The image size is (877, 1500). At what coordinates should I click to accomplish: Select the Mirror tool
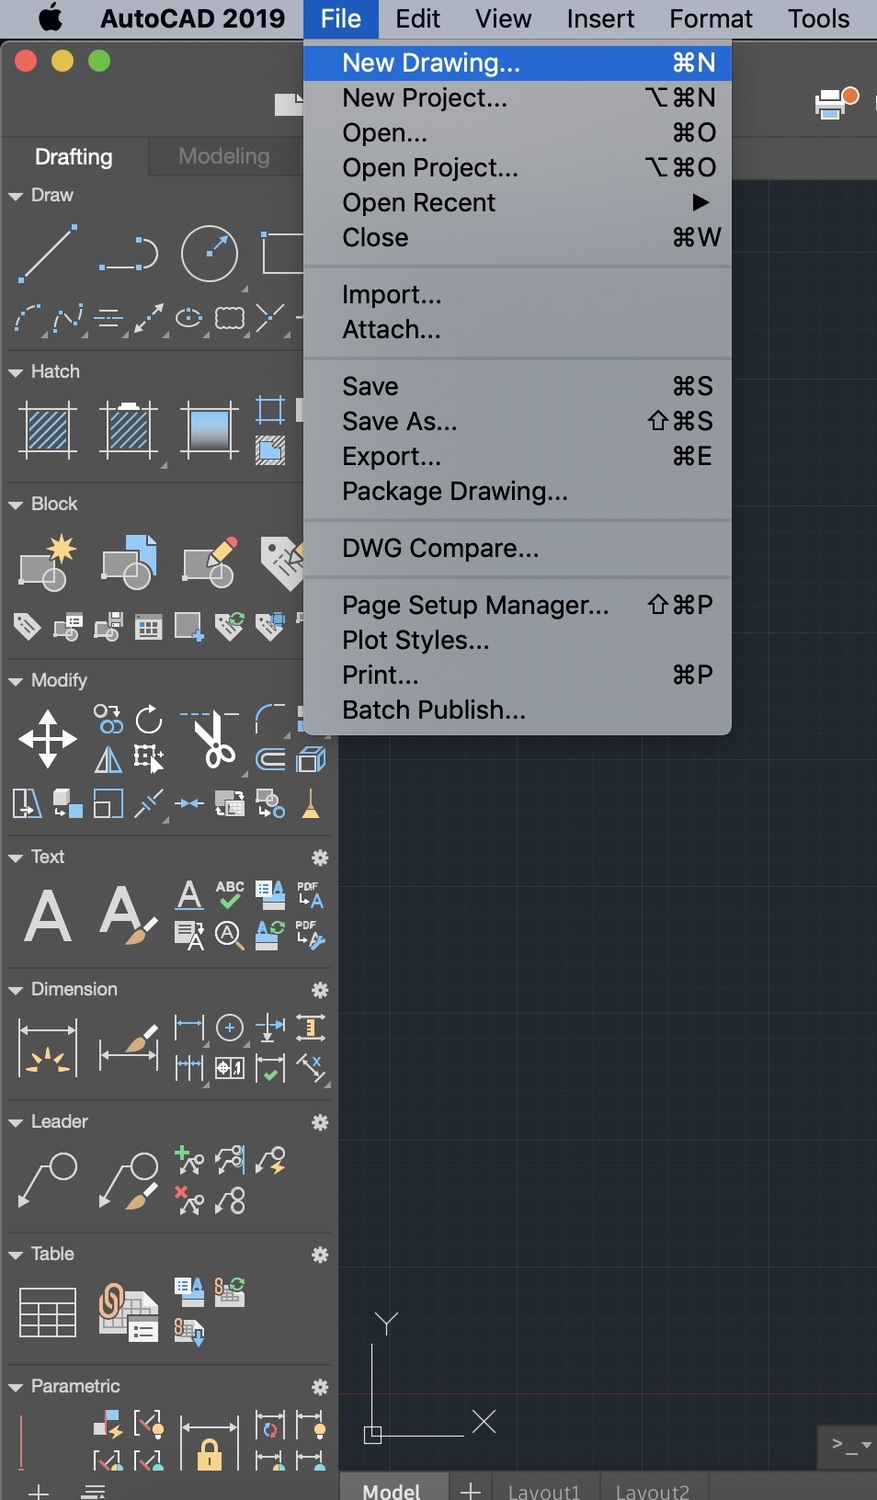108,760
